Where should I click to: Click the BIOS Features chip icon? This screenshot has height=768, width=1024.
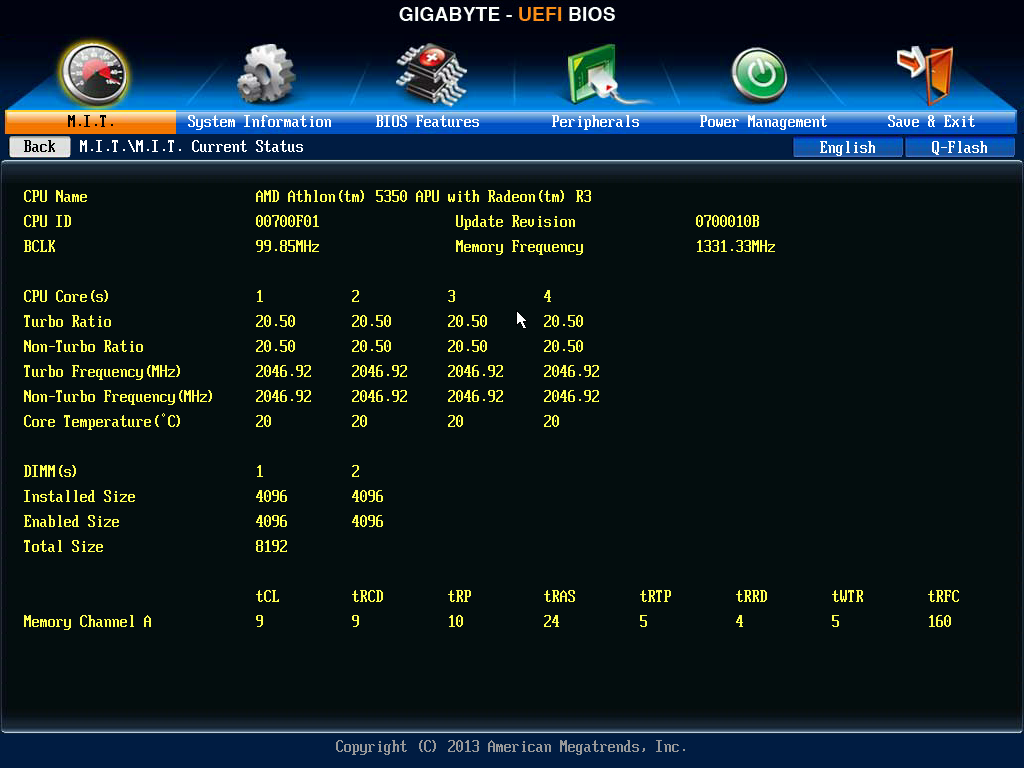click(x=431, y=74)
